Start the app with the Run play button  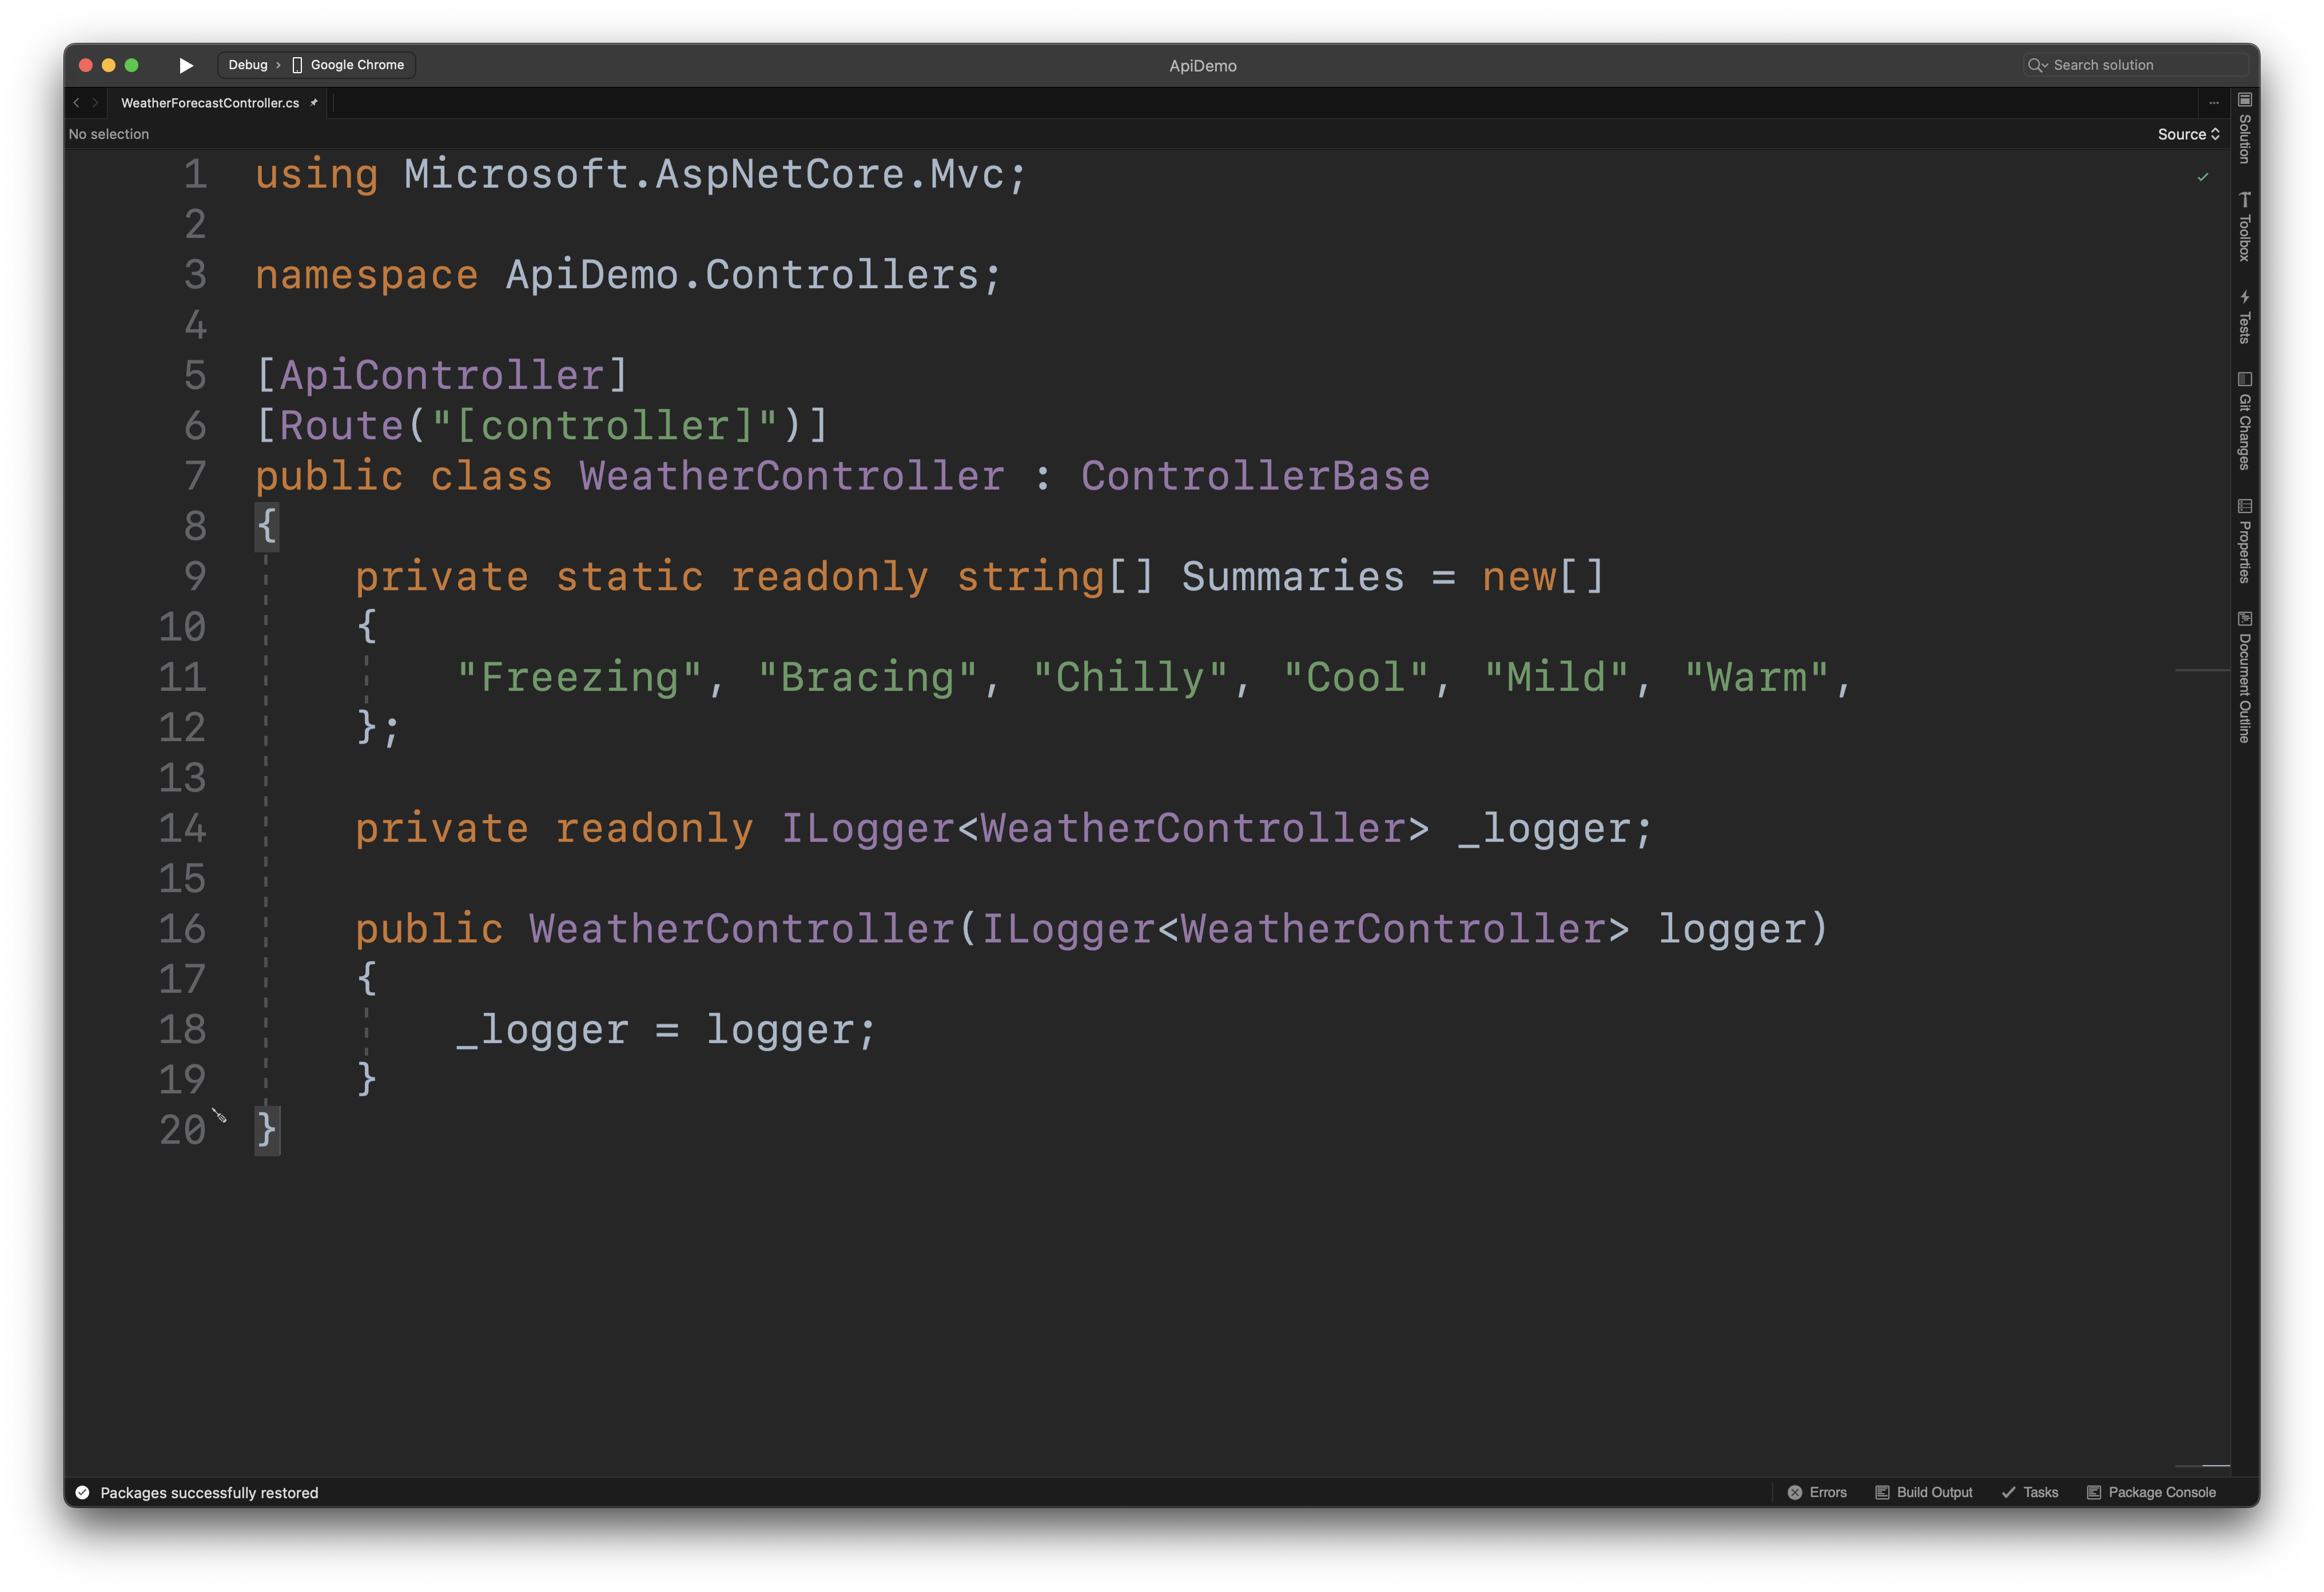(x=186, y=65)
